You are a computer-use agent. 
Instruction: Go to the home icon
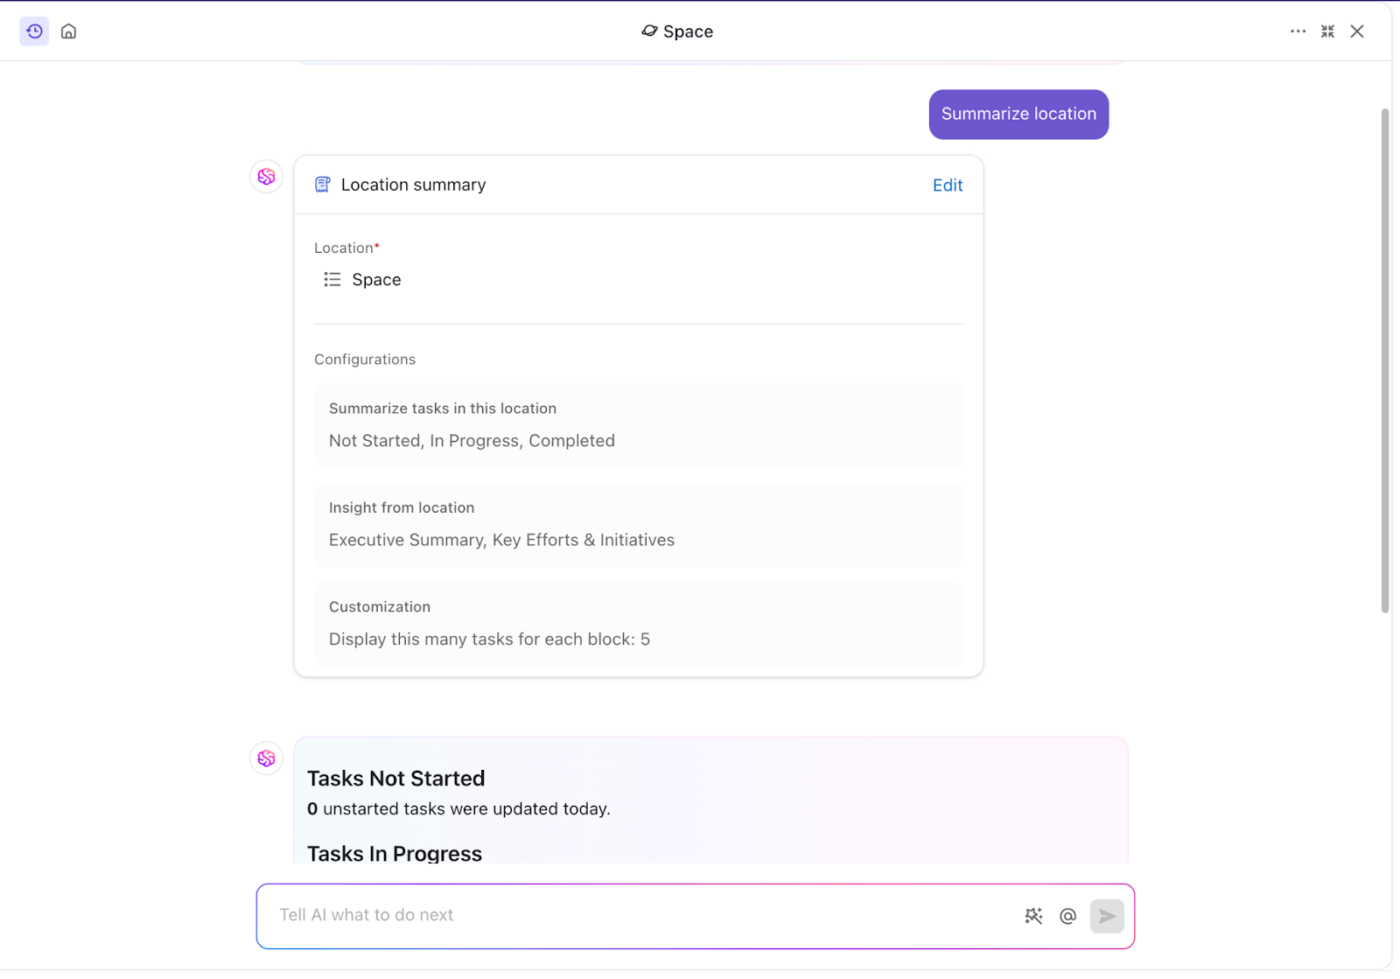pos(69,31)
